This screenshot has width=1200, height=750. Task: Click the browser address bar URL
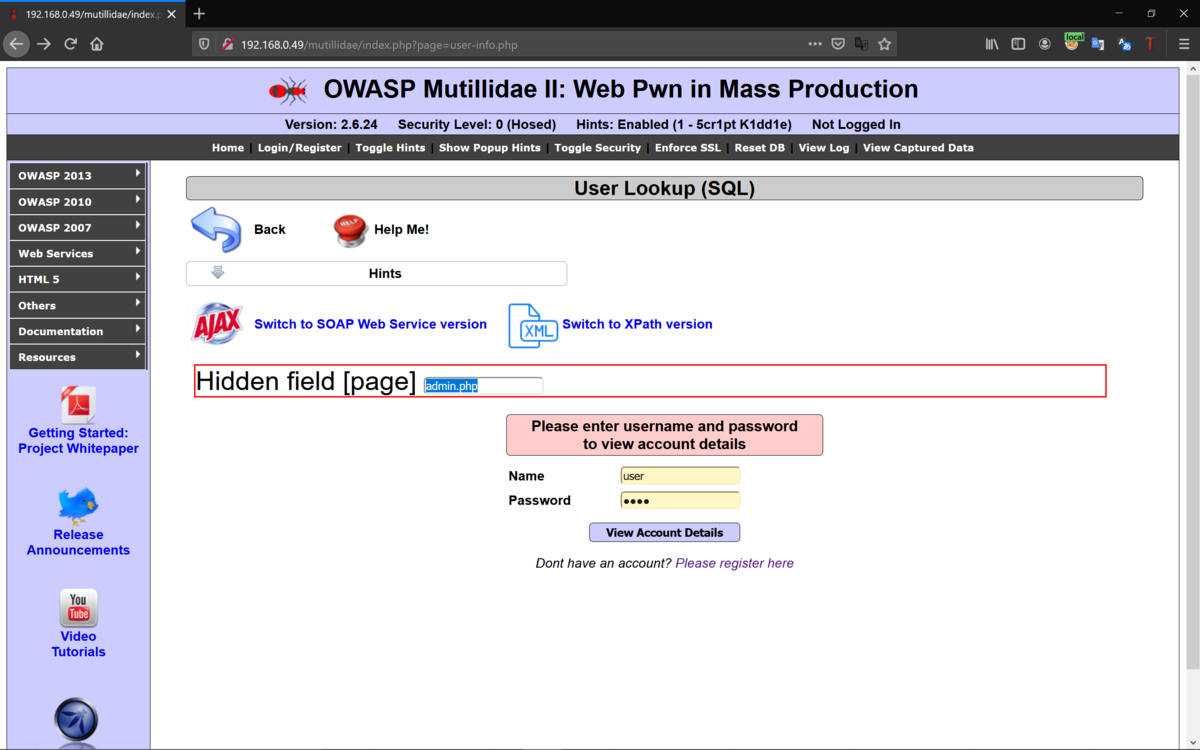click(379, 45)
